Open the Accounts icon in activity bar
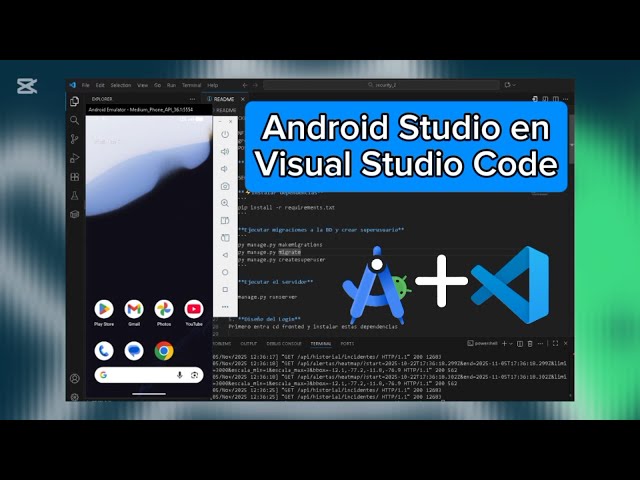 pyautogui.click(x=74, y=379)
